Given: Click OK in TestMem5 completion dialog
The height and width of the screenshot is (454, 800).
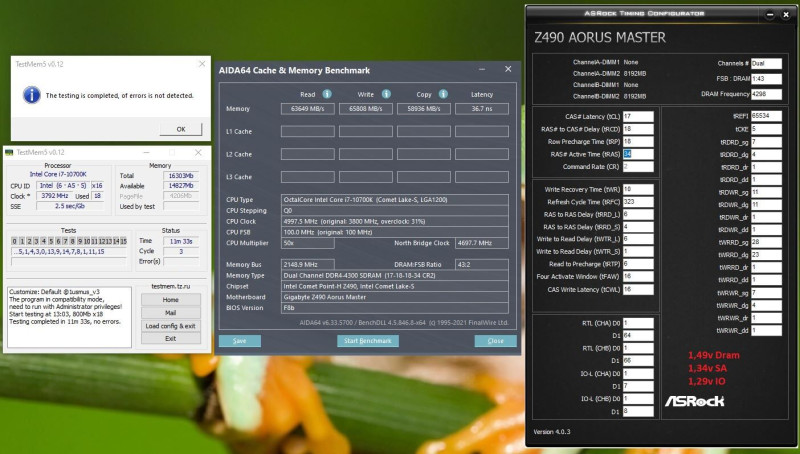Looking at the screenshot, I should coord(181,129).
